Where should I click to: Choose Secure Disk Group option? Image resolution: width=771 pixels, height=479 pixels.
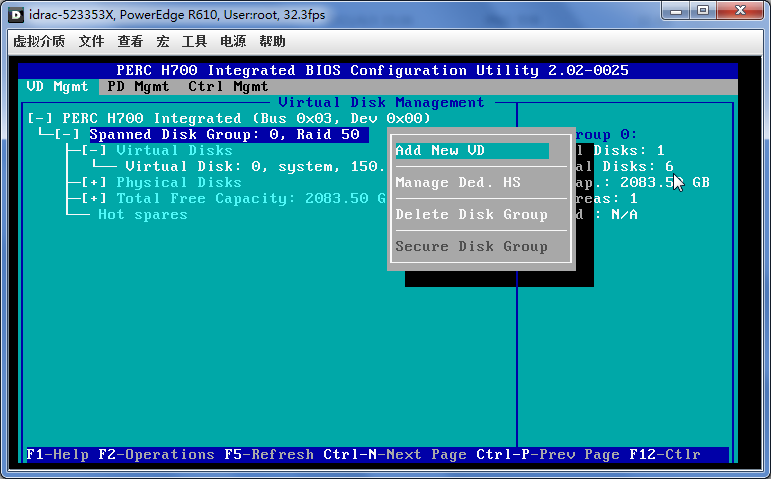click(x=472, y=246)
